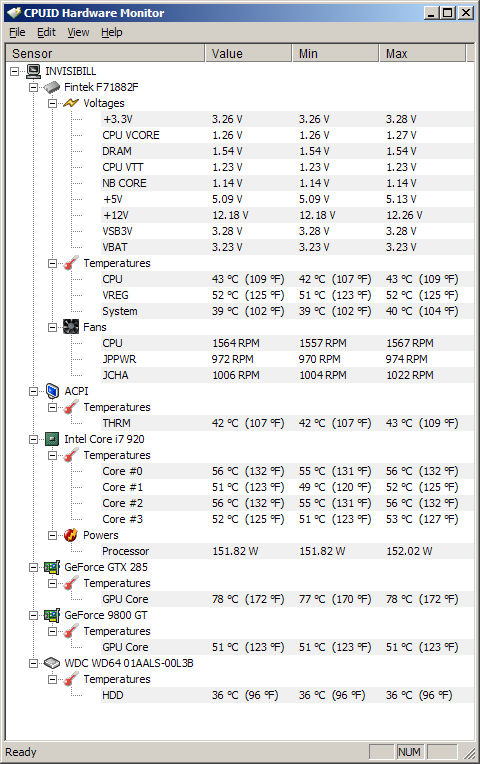The width and height of the screenshot is (480, 764).
Task: Click the 151.82 W processor value
Action: click(x=235, y=551)
